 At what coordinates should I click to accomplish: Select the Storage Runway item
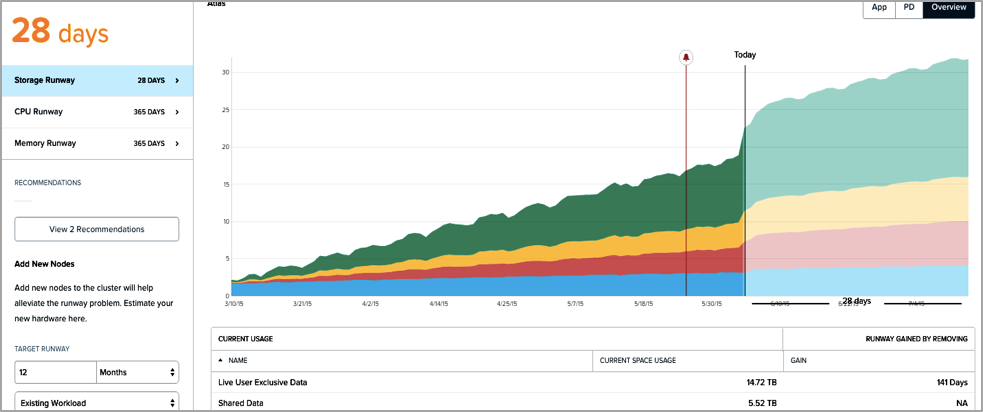(x=97, y=80)
